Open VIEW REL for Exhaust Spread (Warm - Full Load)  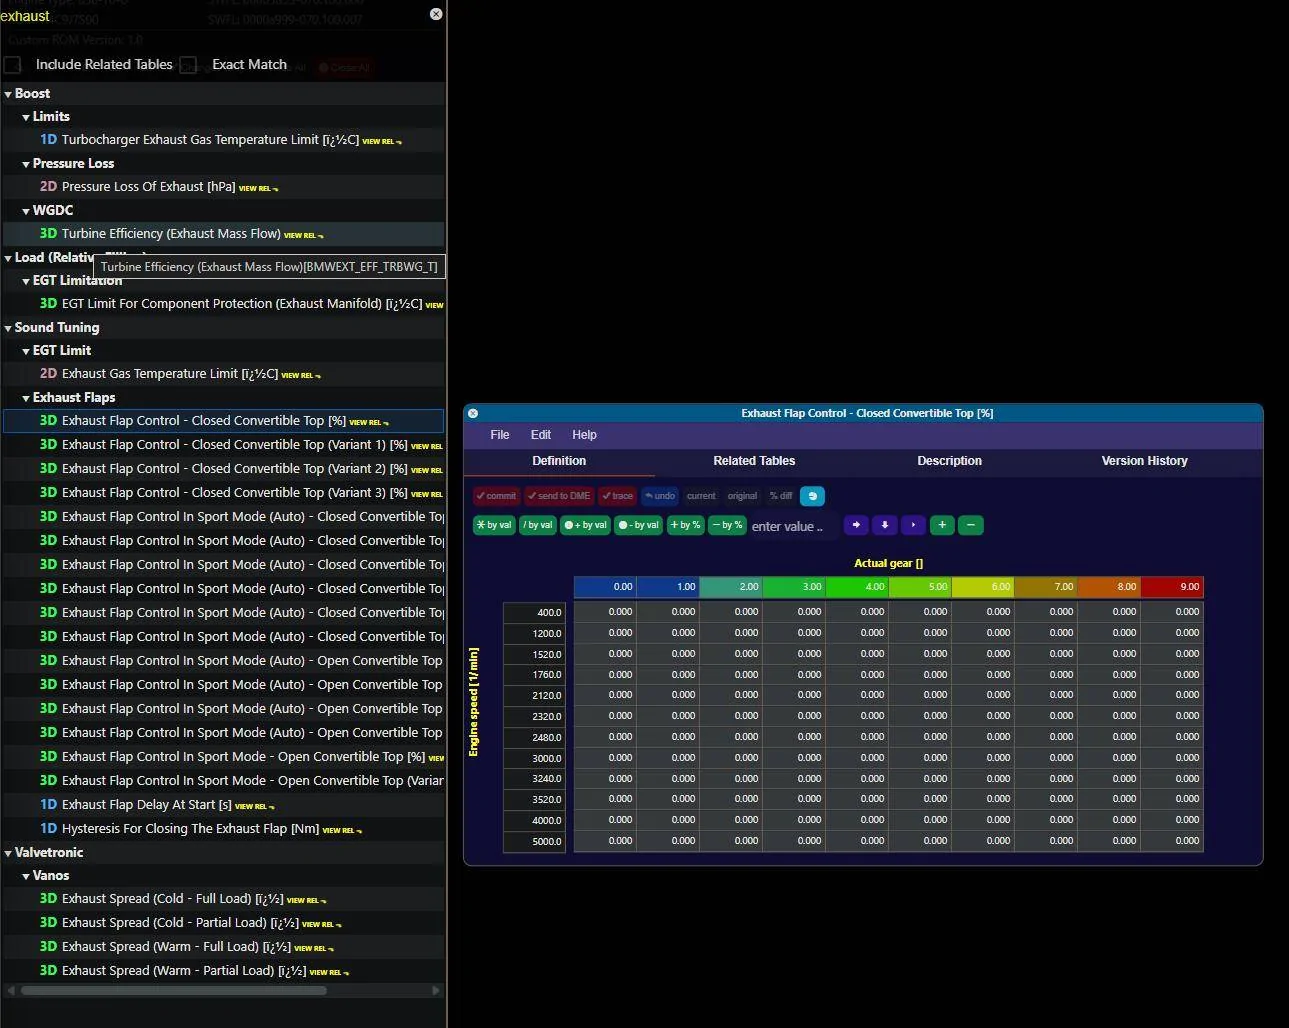pyautogui.click(x=314, y=948)
